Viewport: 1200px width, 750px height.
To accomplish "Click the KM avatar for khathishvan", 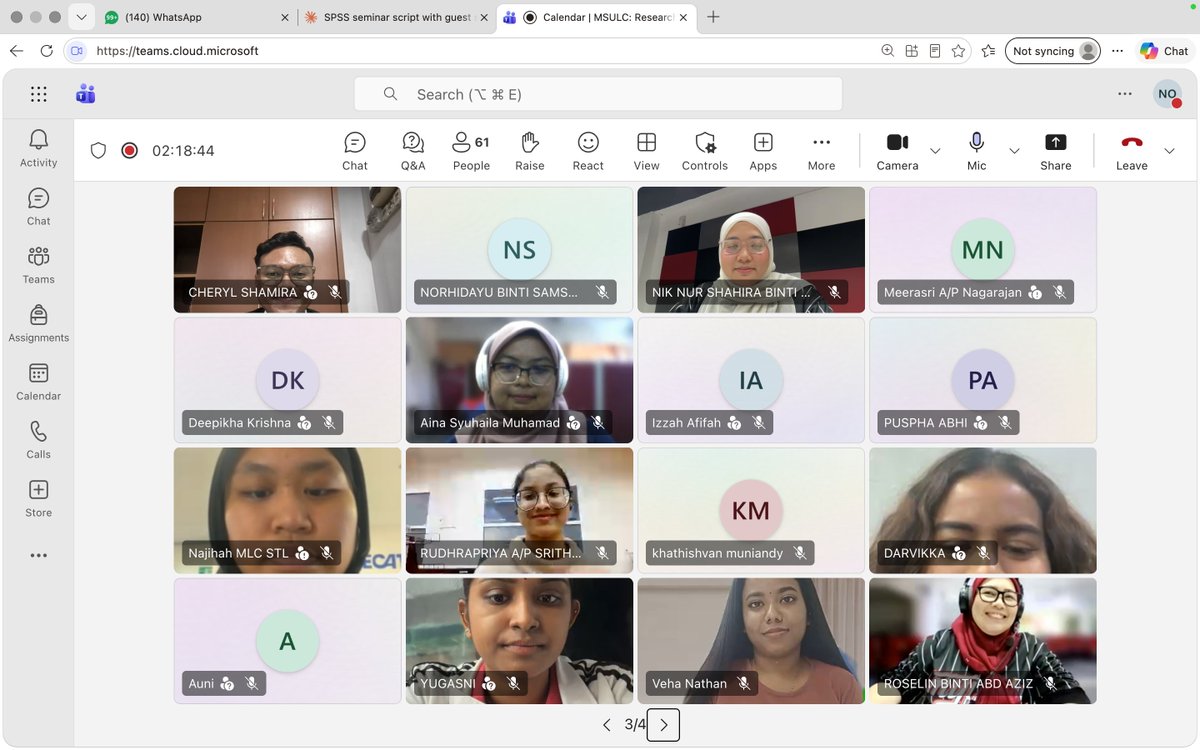I will (751, 510).
